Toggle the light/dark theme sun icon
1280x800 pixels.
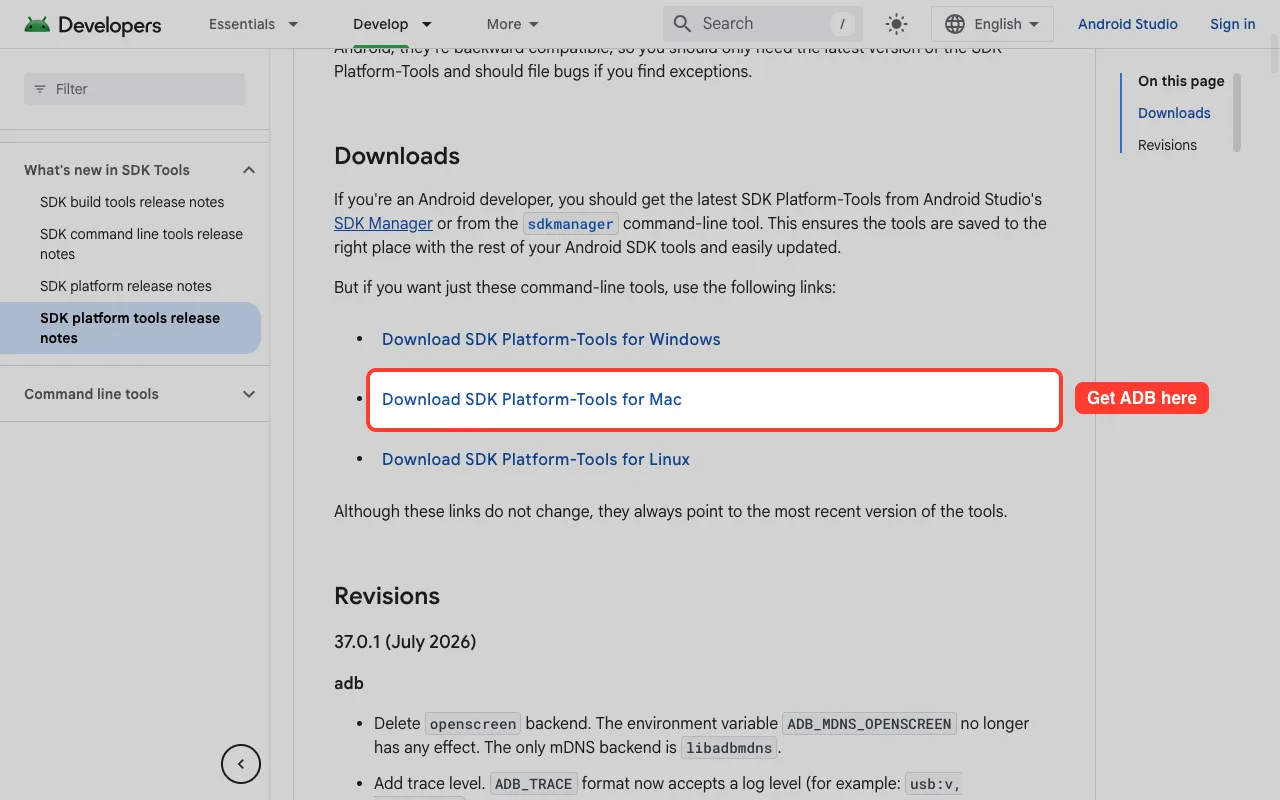pyautogui.click(x=896, y=24)
